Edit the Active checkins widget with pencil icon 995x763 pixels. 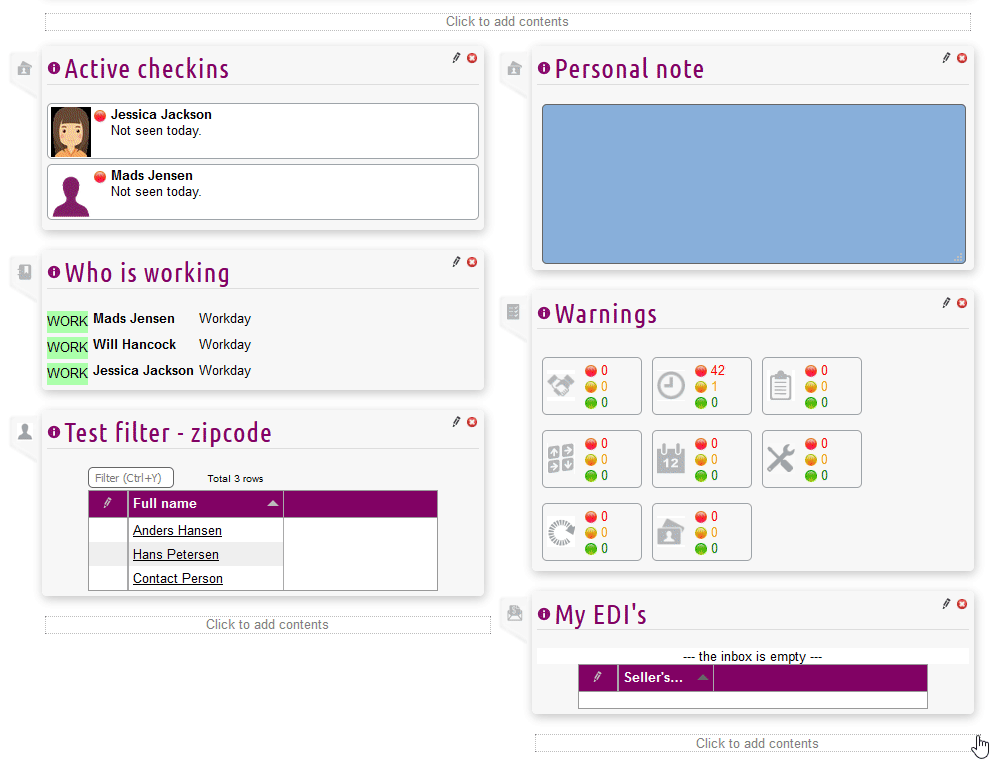point(456,58)
